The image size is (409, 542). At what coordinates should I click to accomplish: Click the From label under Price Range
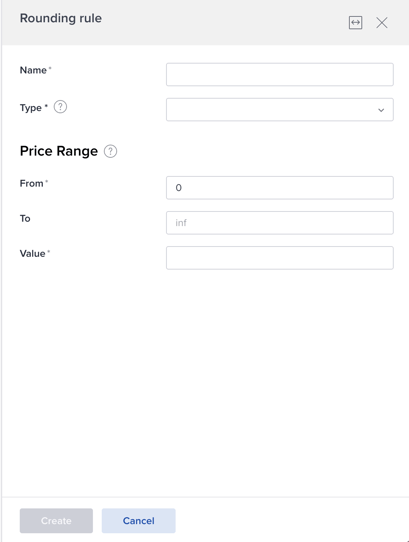pyautogui.click(x=31, y=184)
